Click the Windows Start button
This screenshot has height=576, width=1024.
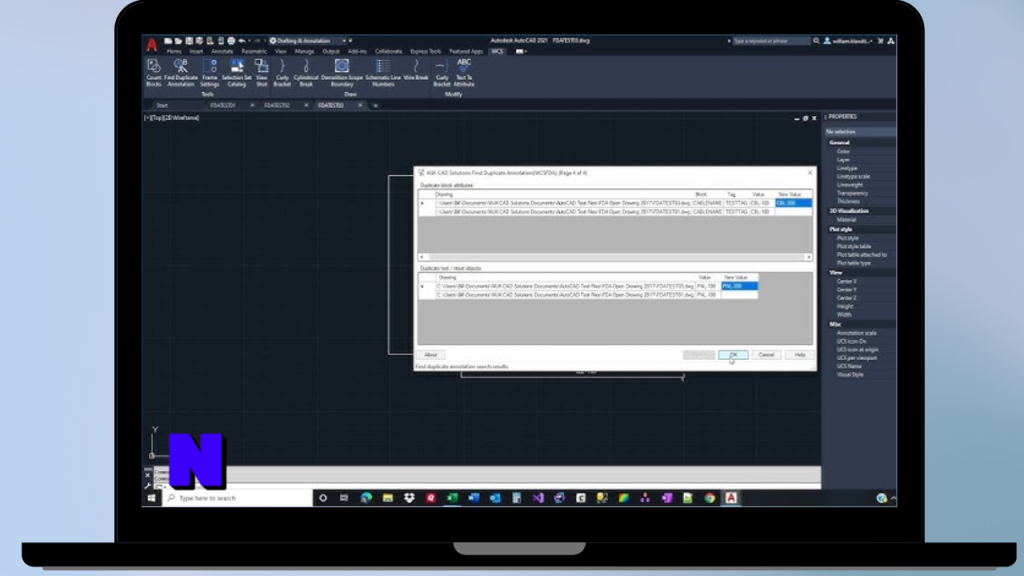pos(152,498)
